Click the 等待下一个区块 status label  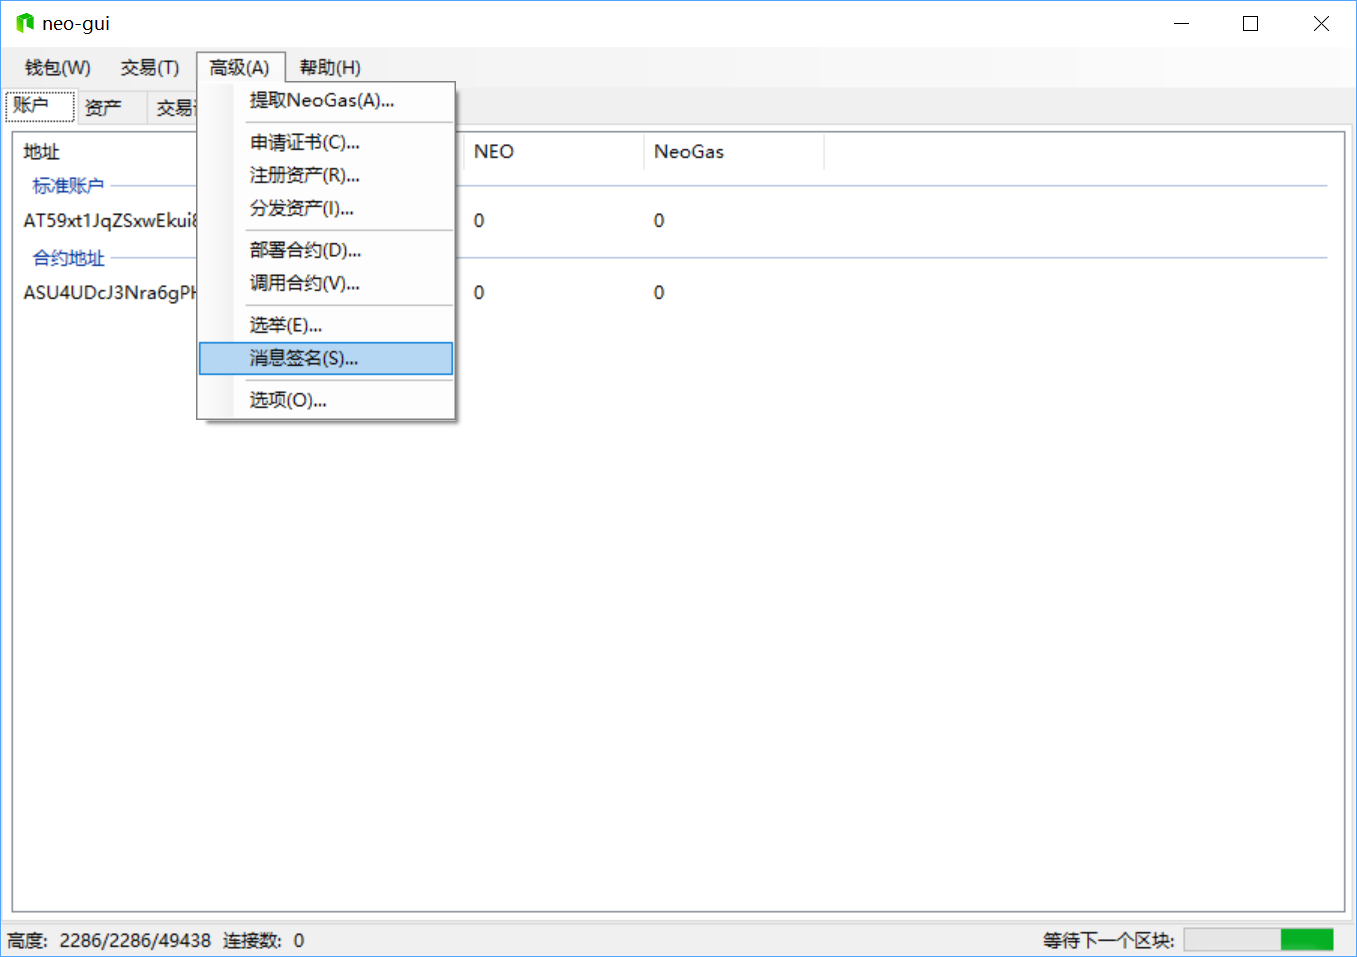[1108, 941]
